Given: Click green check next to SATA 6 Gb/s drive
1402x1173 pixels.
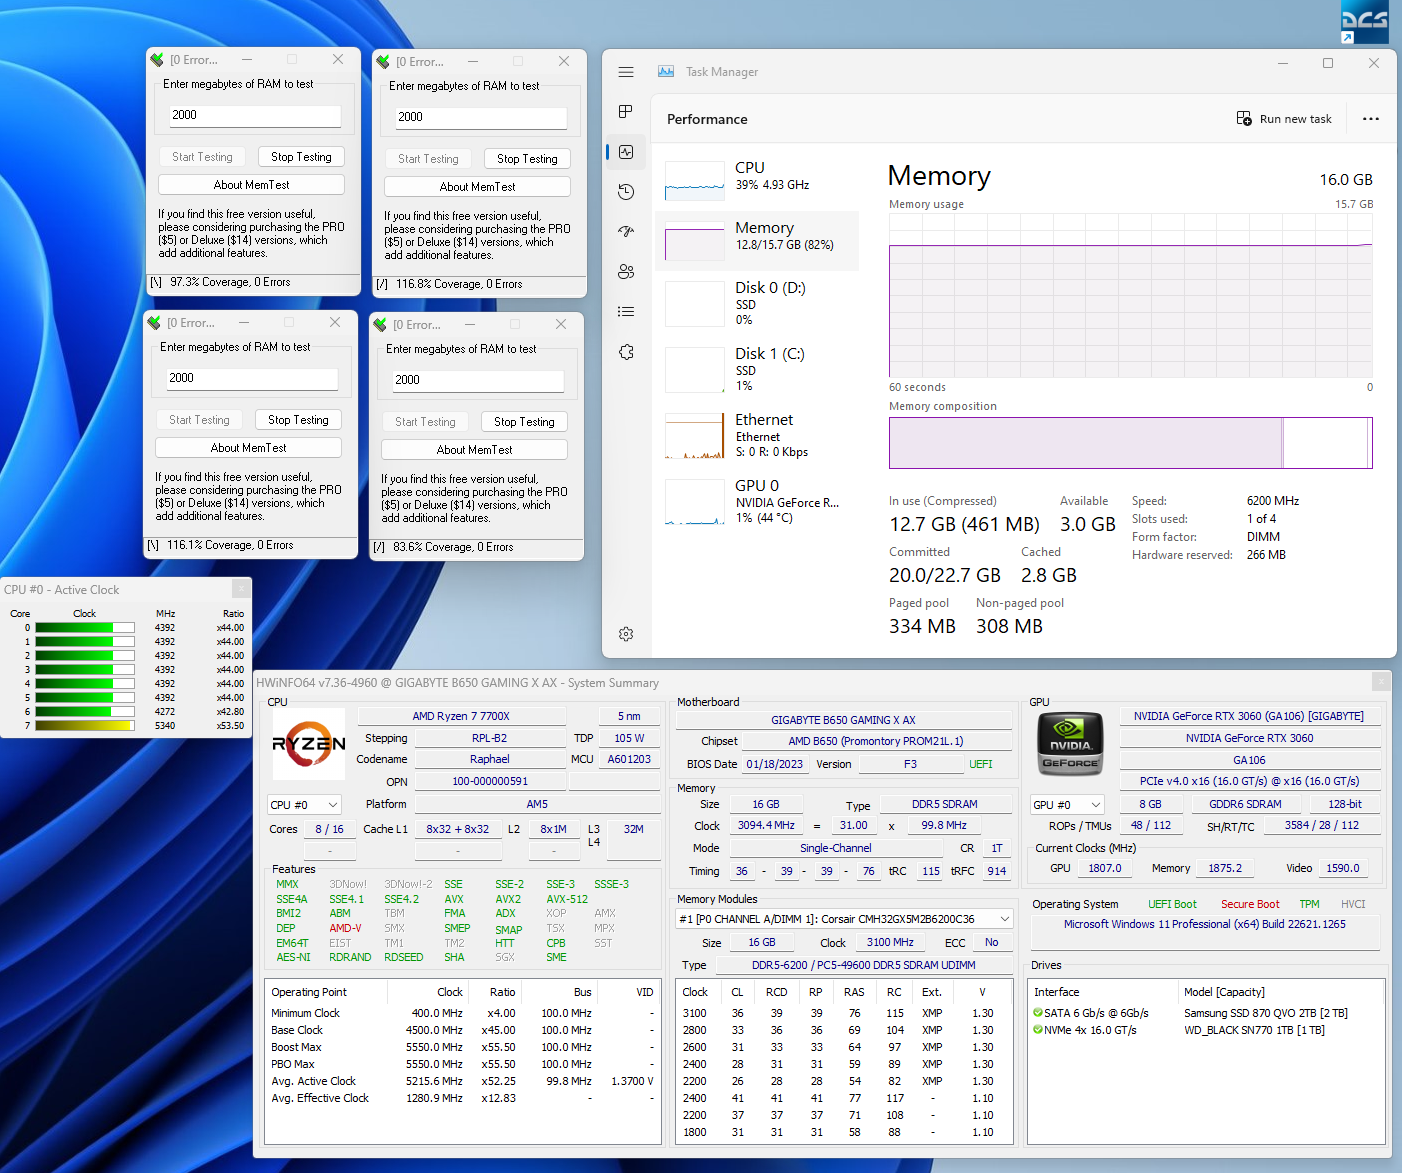Looking at the screenshot, I should (x=1038, y=1013).
